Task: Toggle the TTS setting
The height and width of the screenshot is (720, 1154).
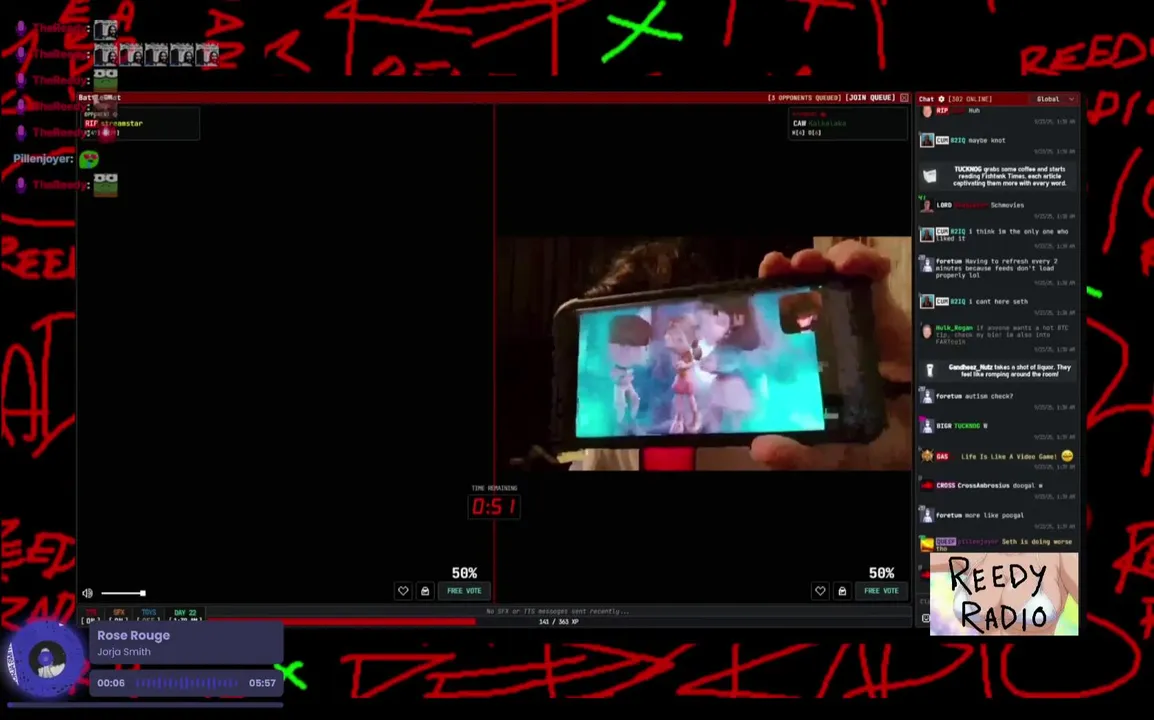Action: pyautogui.click(x=91, y=615)
